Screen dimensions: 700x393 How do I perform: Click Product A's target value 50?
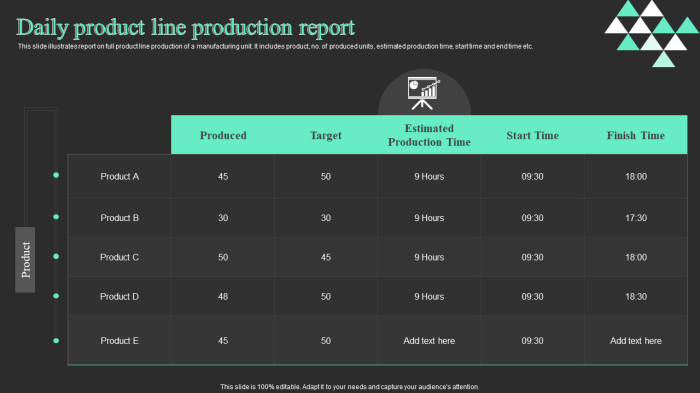click(326, 176)
